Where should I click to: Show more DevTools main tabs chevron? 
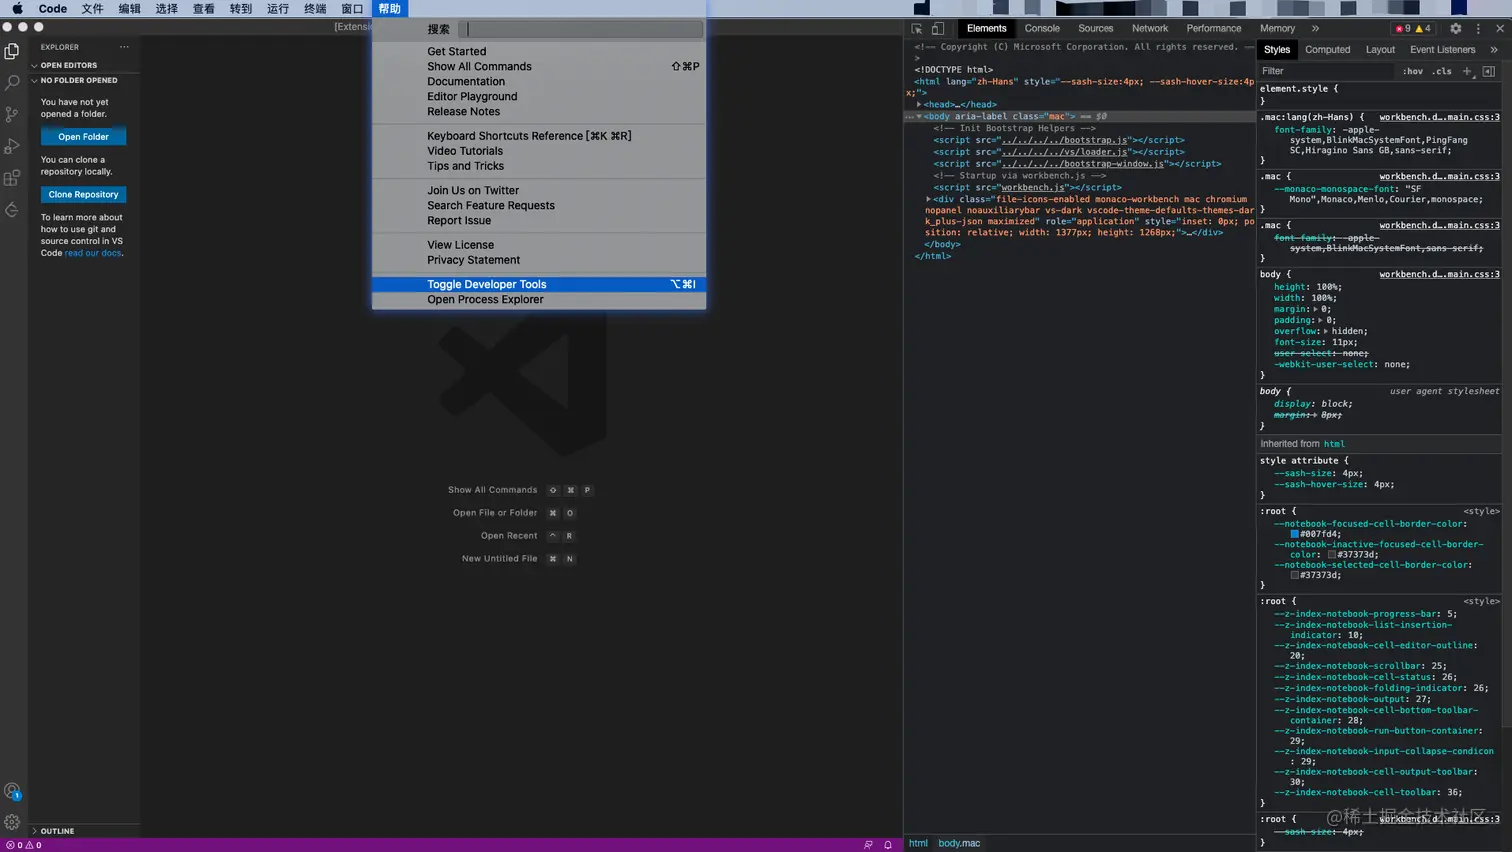coord(1315,29)
